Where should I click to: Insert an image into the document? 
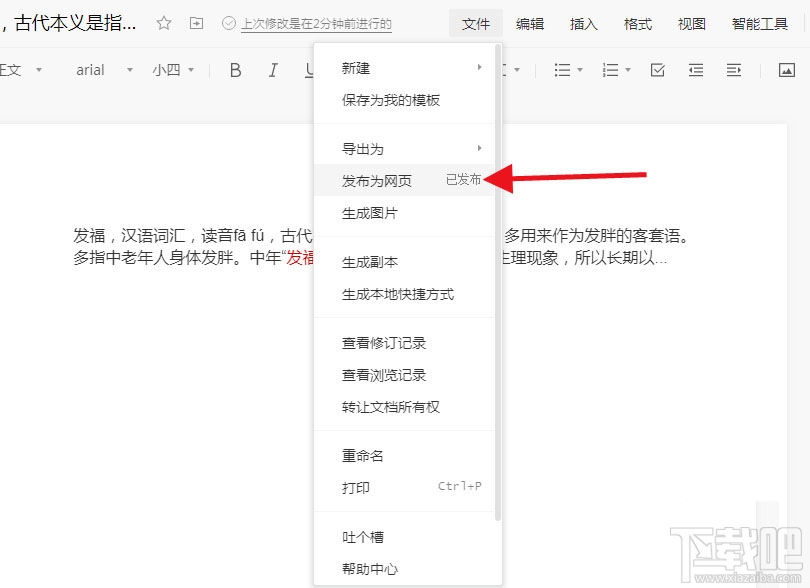click(785, 70)
